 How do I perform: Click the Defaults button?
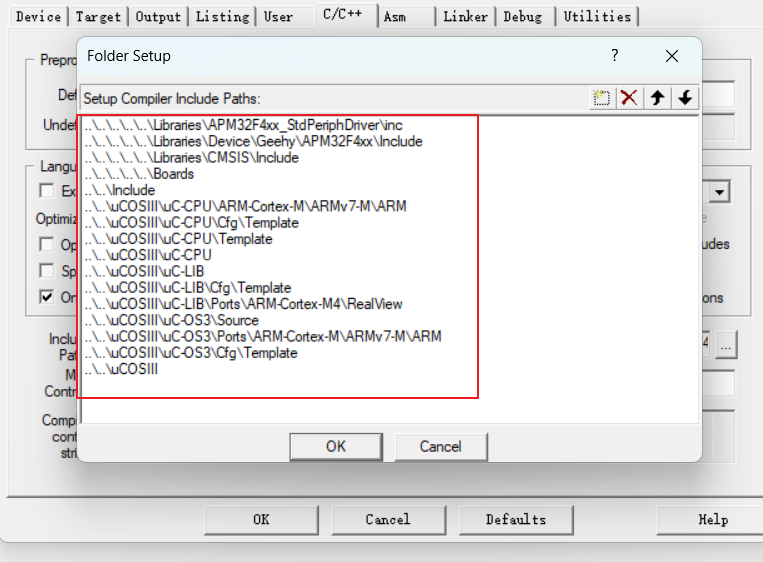click(516, 520)
